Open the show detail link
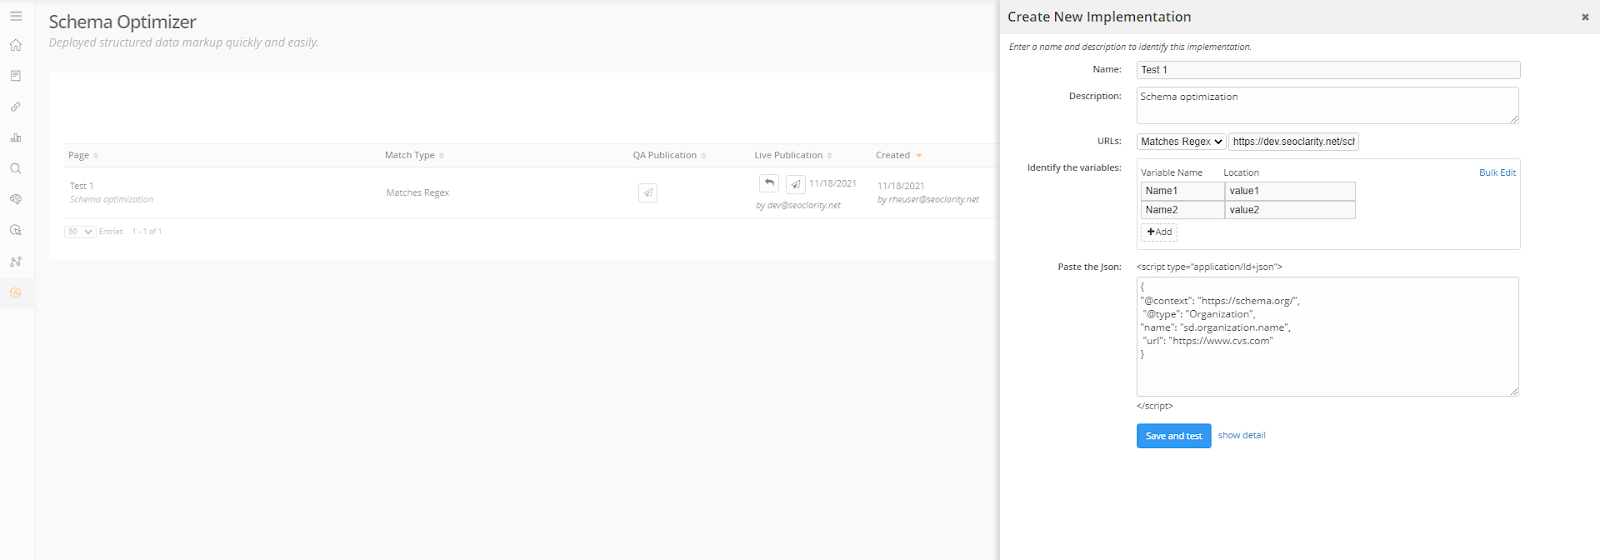This screenshot has width=1600, height=560. point(1241,436)
